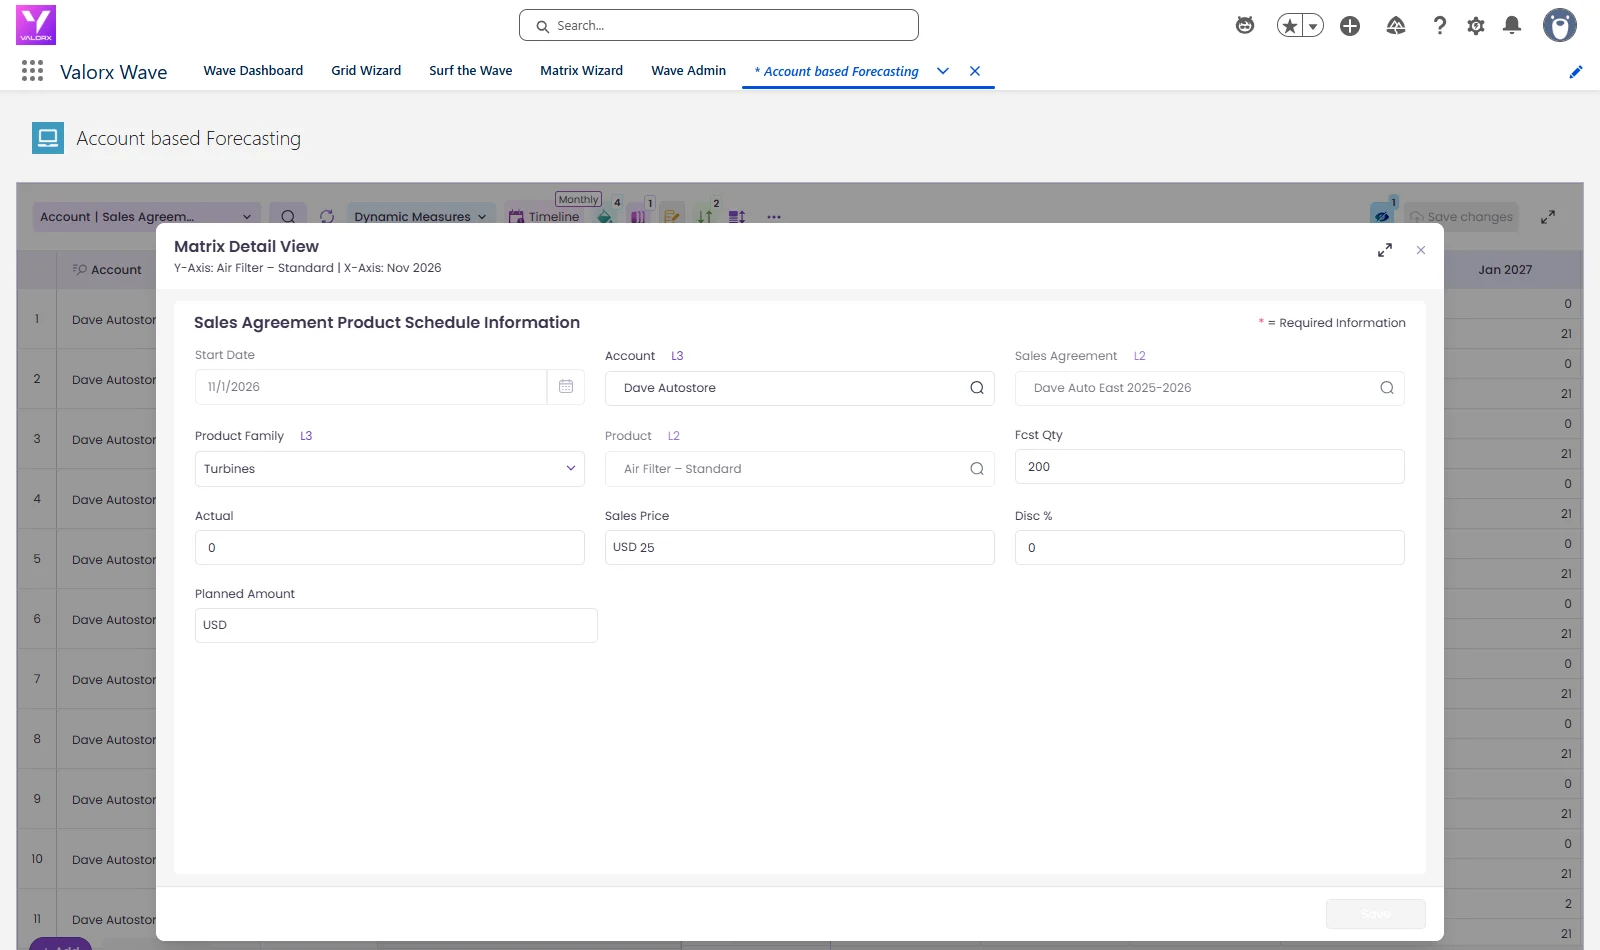1600x950 pixels.
Task: Open Trailhead guidance icon
Action: (x=1396, y=26)
